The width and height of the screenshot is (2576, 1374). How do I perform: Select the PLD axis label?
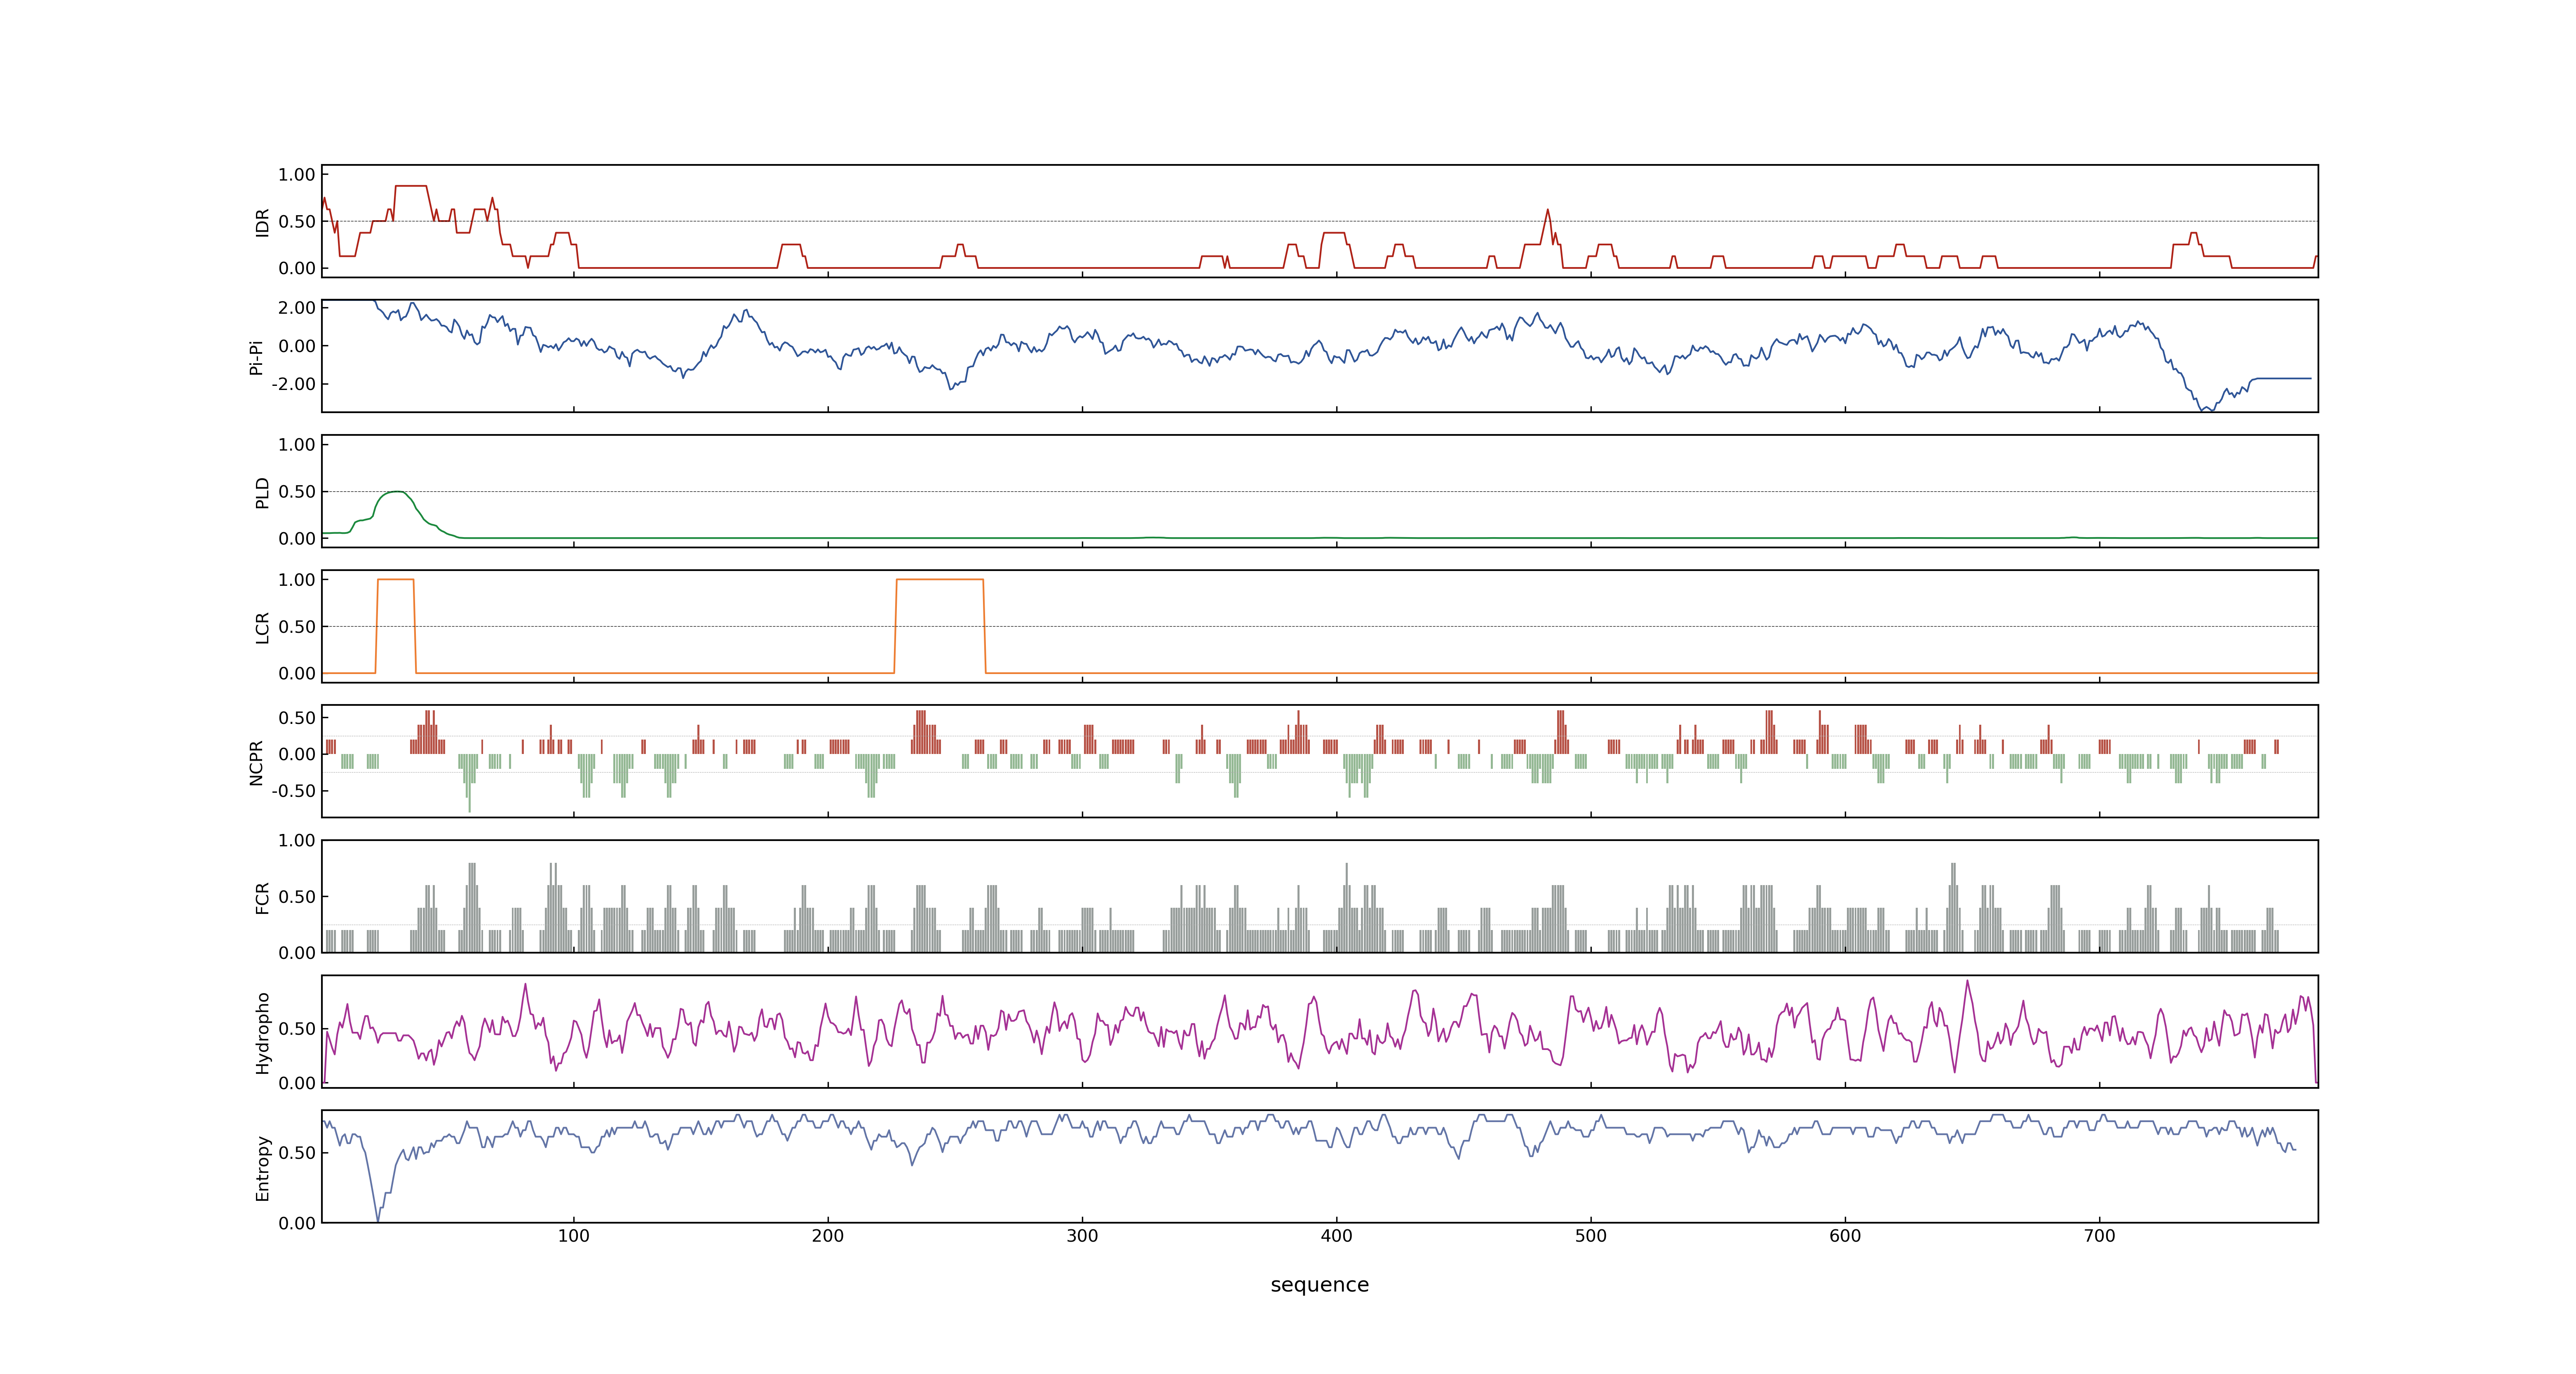(262, 492)
